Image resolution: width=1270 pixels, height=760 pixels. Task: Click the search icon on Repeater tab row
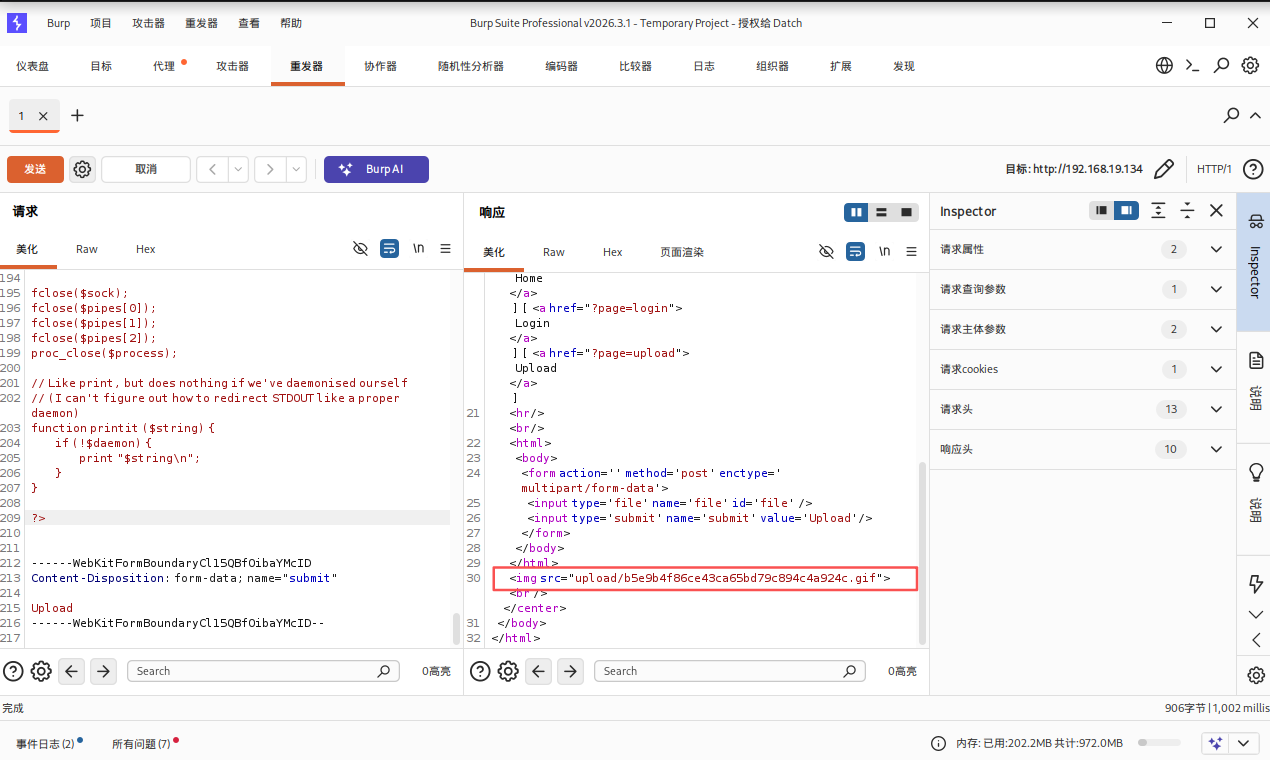pos(1232,116)
